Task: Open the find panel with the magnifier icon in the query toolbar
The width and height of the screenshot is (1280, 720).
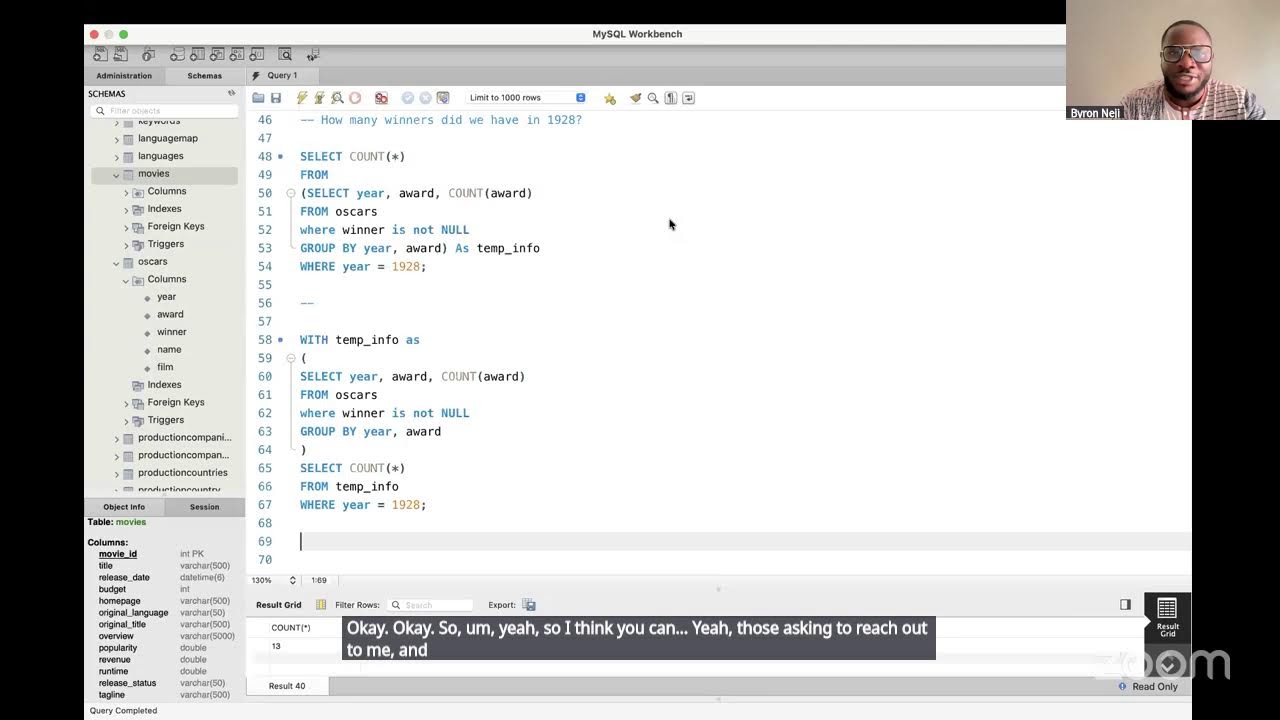Action: click(653, 98)
